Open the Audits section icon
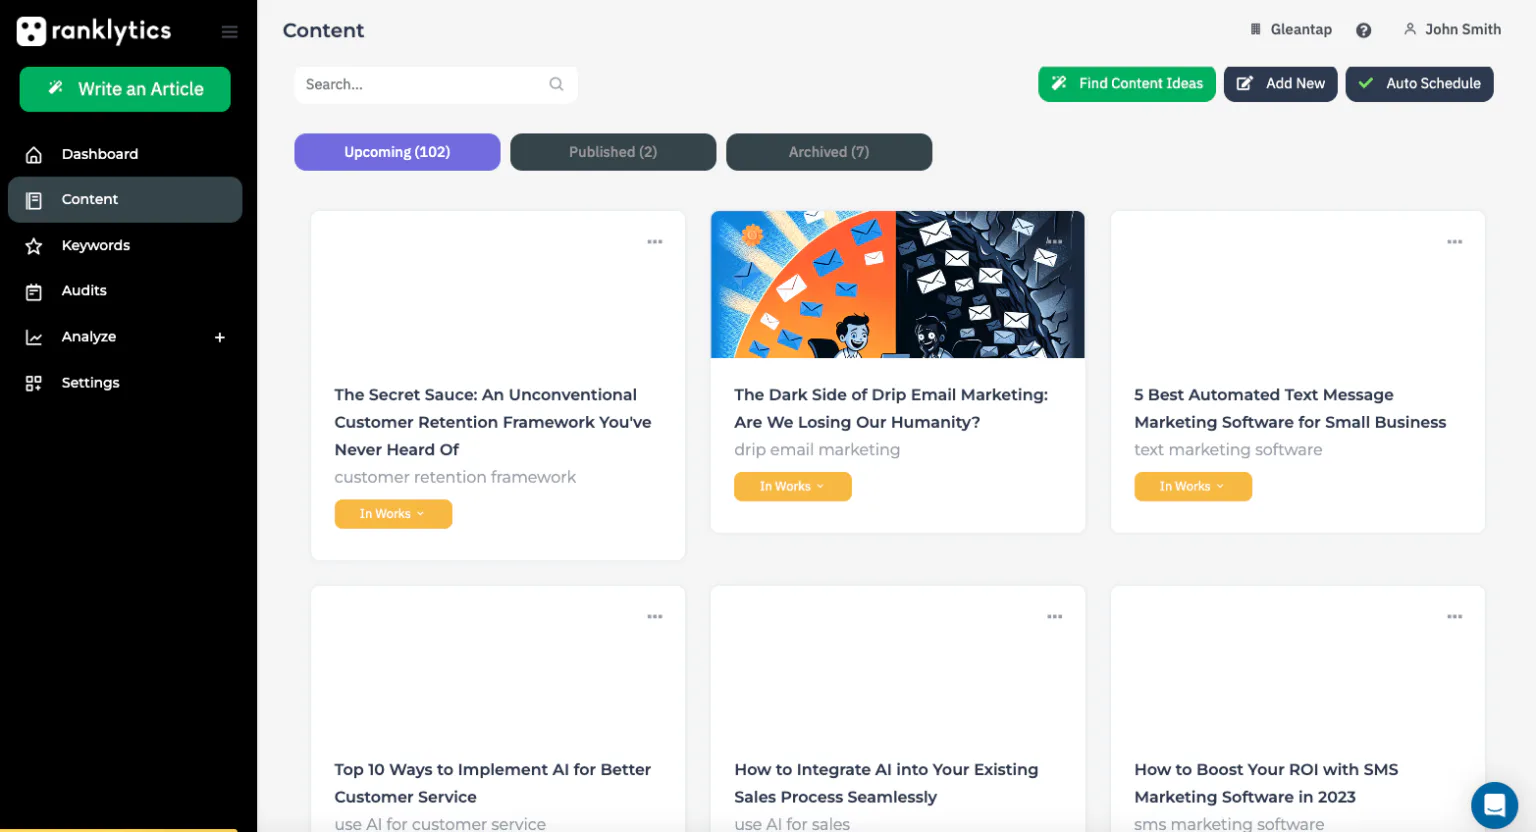This screenshot has width=1536, height=832. [x=33, y=291]
